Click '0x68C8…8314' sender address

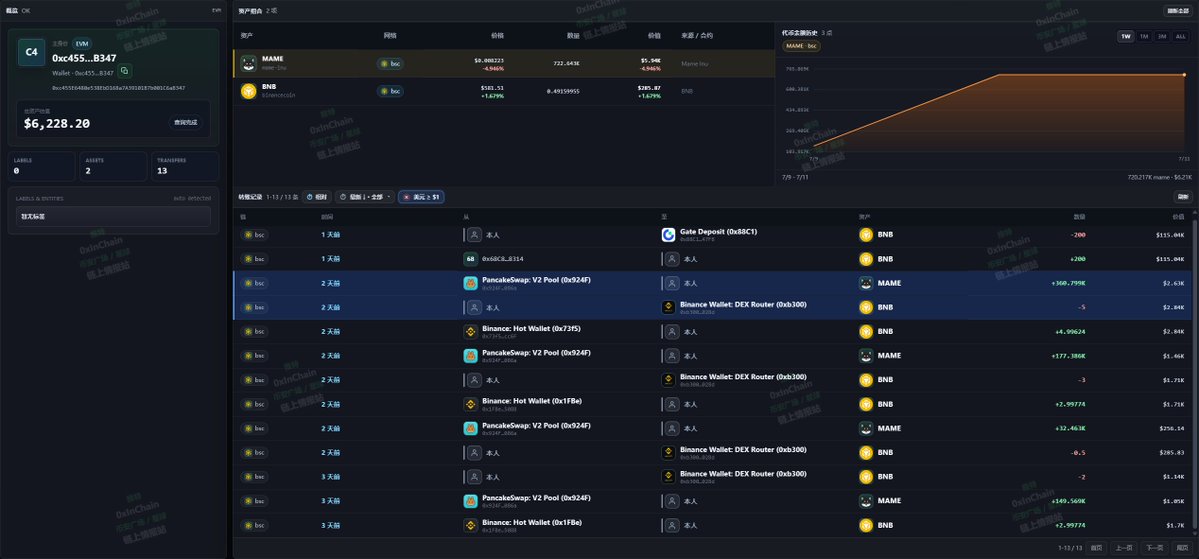pos(502,259)
